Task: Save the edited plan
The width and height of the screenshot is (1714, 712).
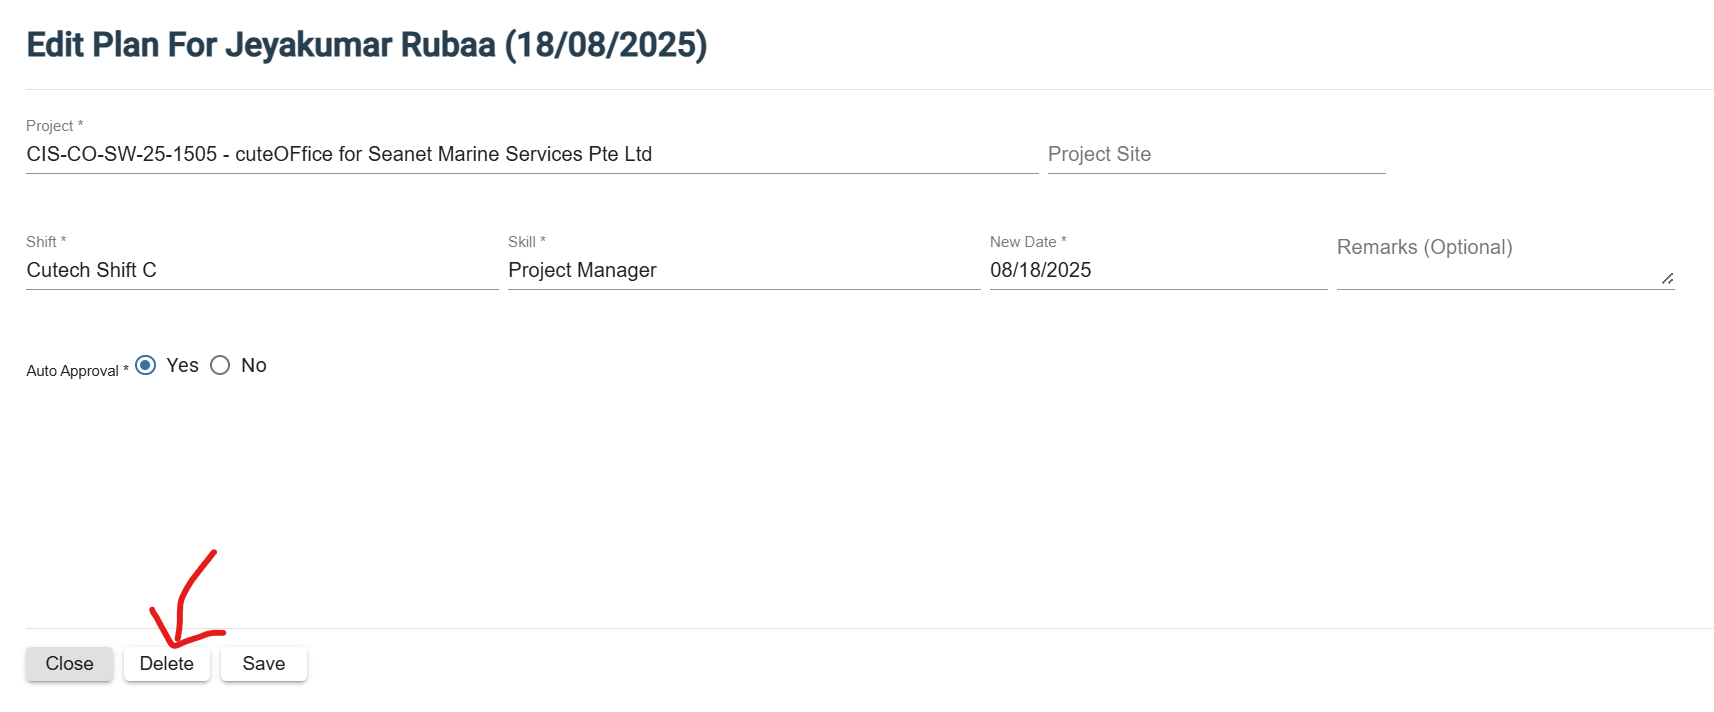Action: (264, 664)
